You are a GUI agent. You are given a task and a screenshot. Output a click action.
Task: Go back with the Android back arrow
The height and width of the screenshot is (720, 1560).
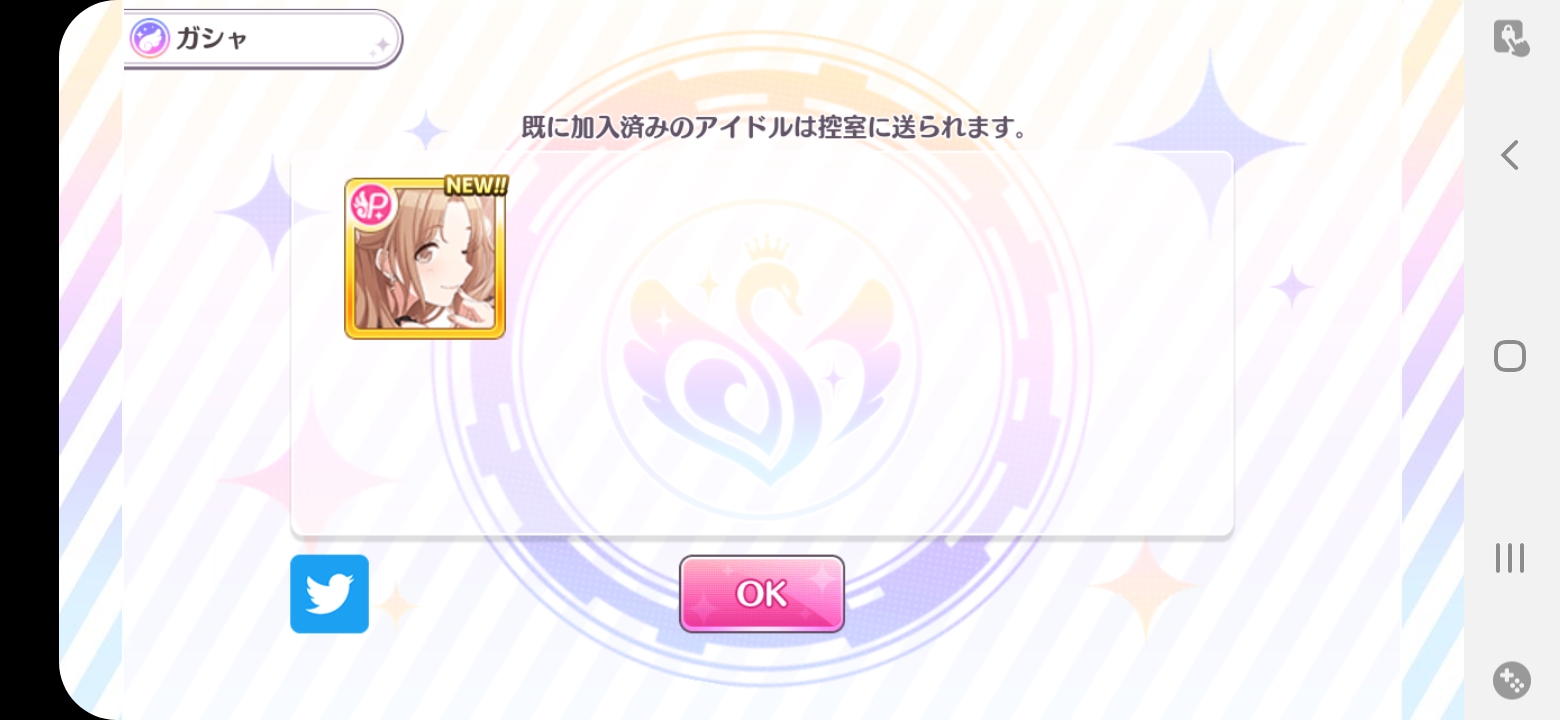pos(1510,155)
